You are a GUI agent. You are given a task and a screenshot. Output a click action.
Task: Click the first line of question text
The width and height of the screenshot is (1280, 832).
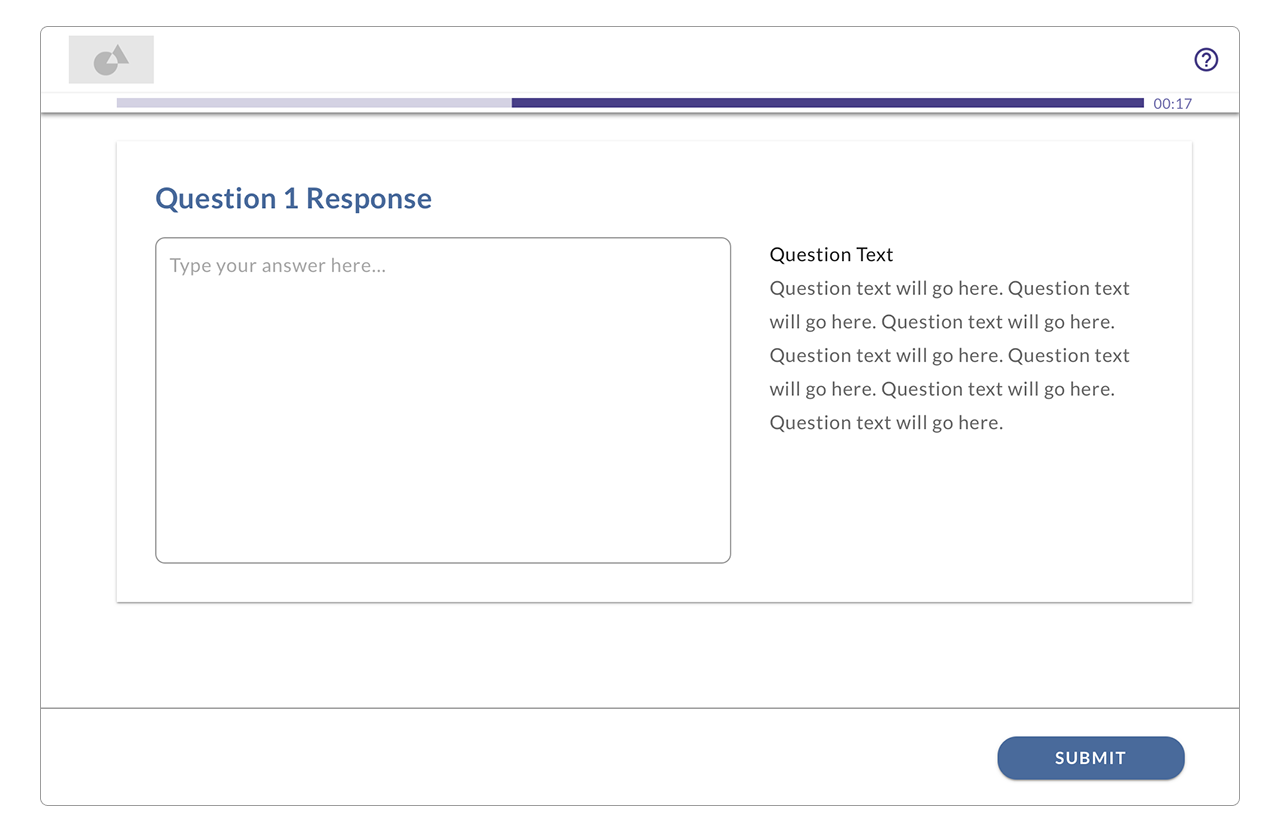pos(949,289)
